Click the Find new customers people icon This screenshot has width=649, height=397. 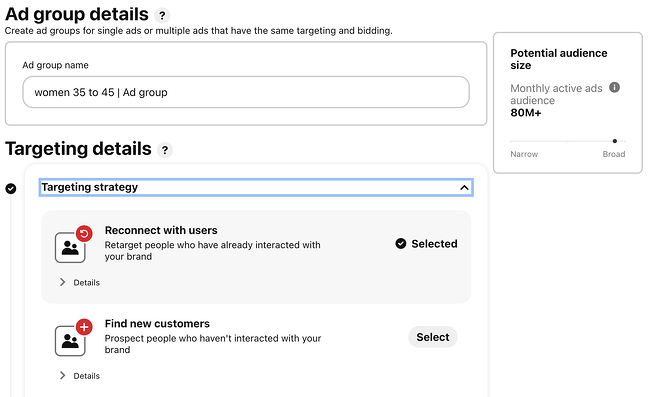click(x=70, y=341)
